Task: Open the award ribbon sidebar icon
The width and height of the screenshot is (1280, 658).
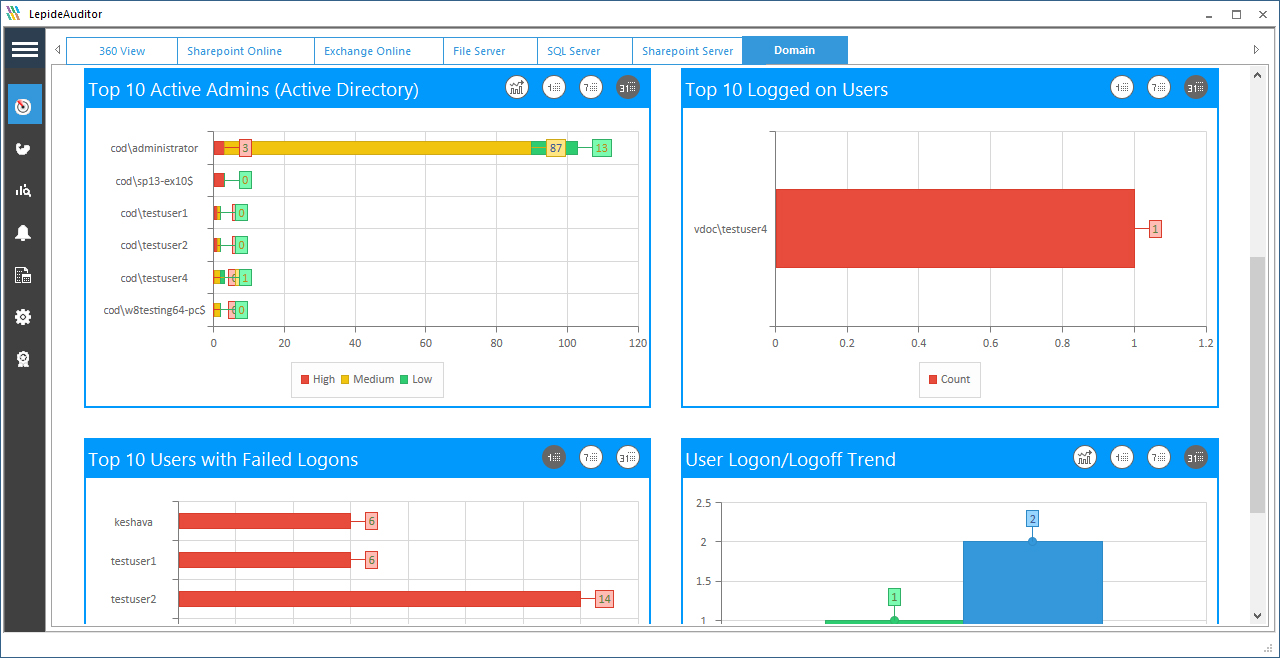Action: click(24, 359)
